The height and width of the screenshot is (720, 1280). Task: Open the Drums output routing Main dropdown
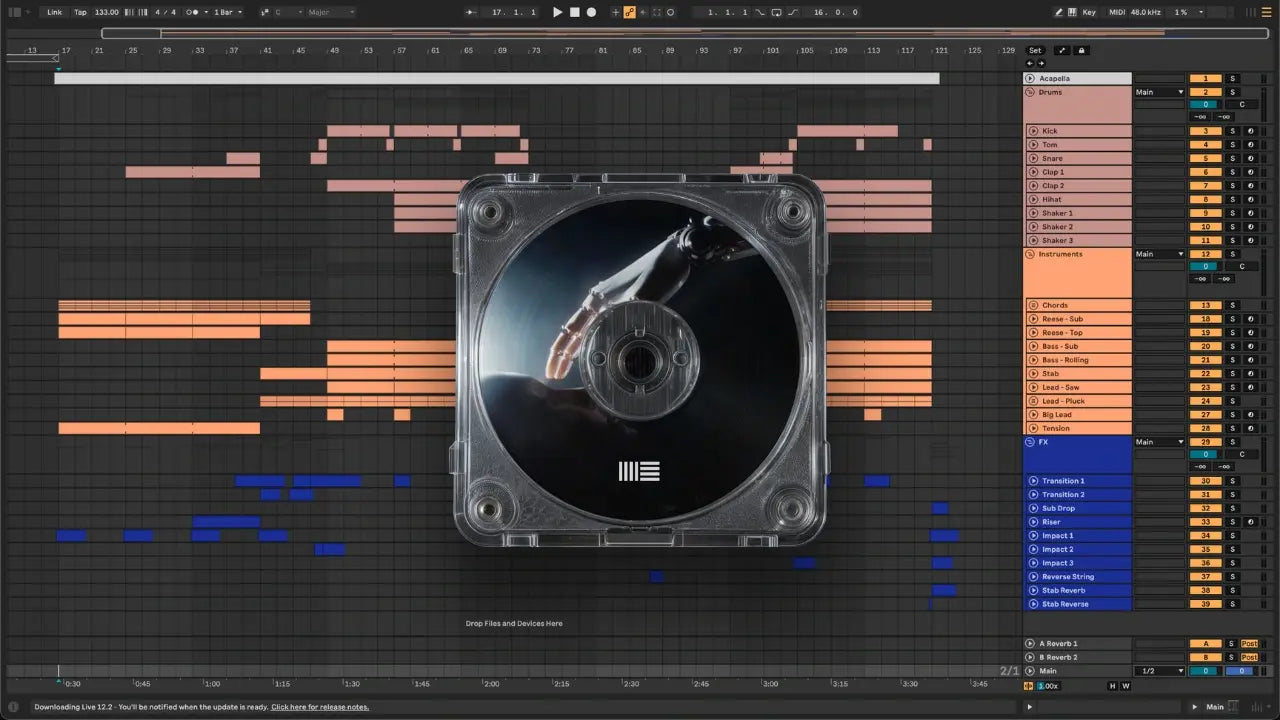1159,92
